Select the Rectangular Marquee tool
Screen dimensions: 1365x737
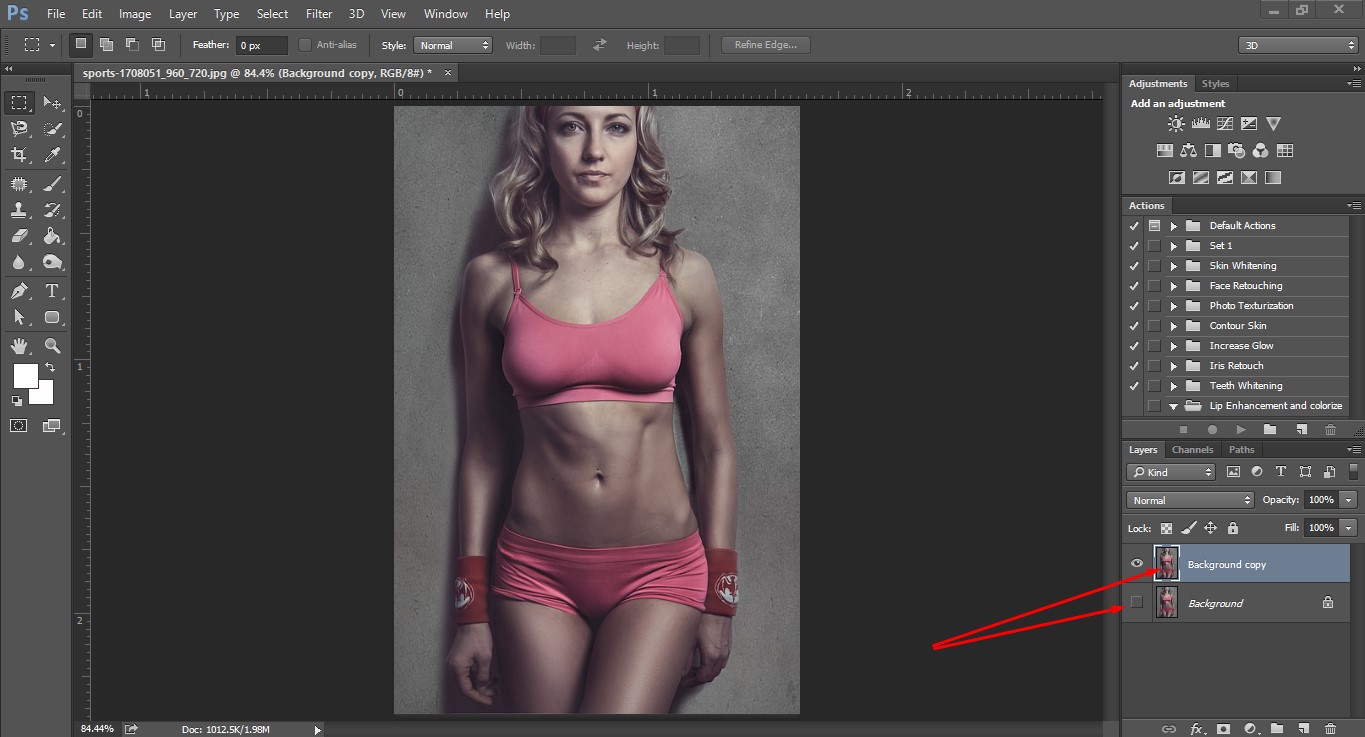(19, 103)
